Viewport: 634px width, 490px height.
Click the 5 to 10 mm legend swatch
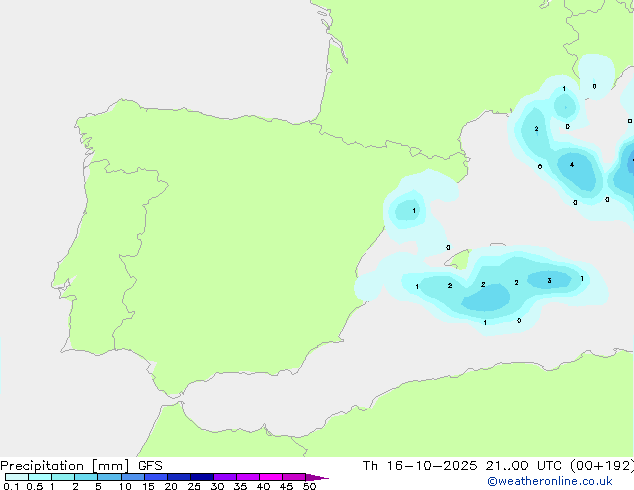[109, 477]
